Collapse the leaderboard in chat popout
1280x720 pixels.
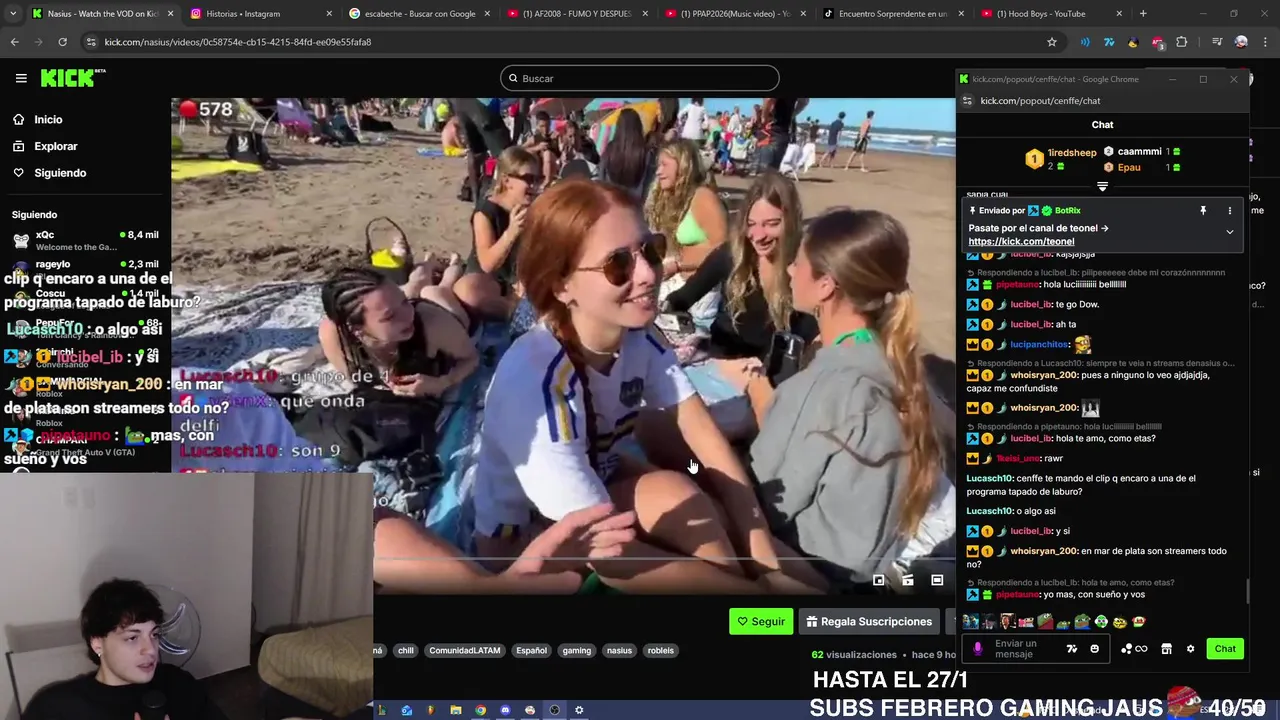1102,187
